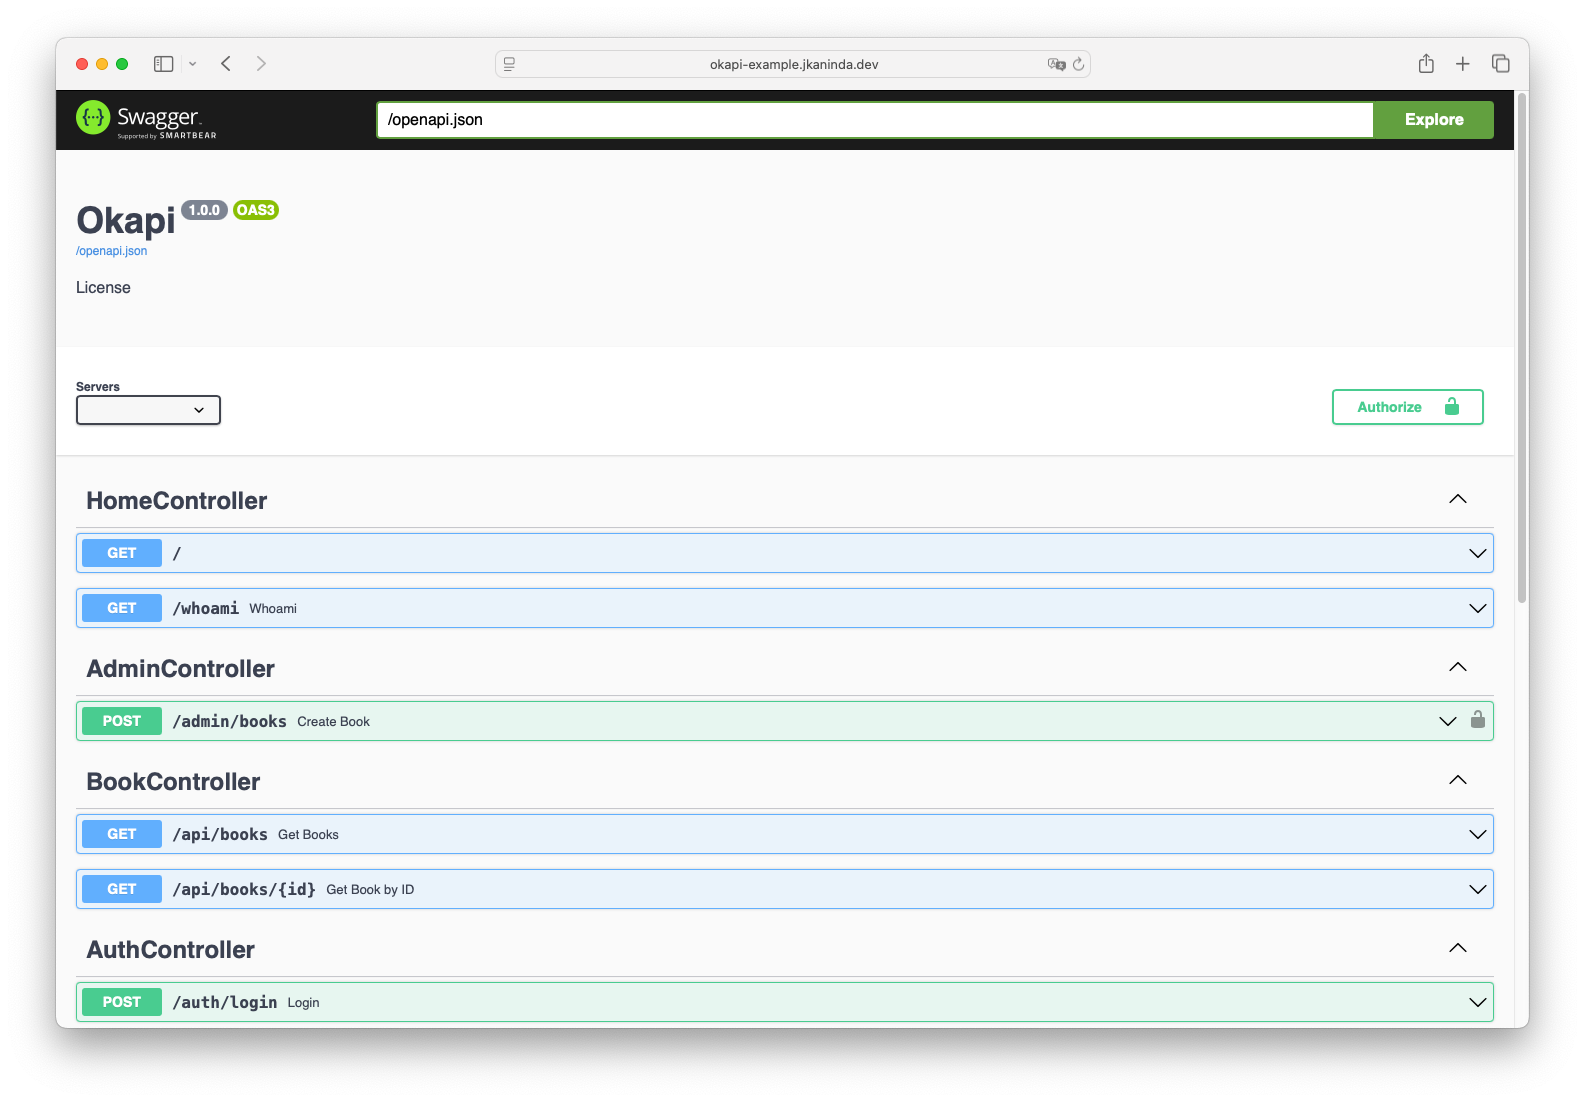
Task: Click the page vertical scrollbar
Action: pos(1522,348)
